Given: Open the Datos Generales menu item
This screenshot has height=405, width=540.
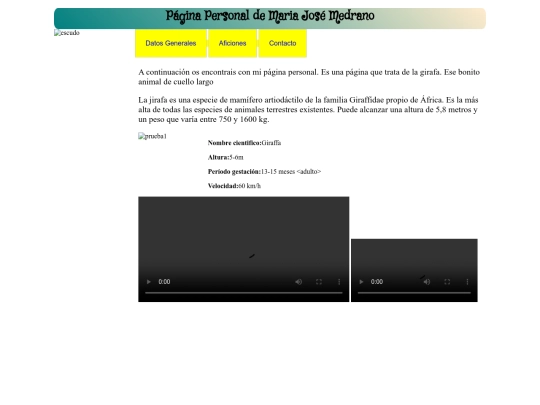Looking at the screenshot, I should [x=171, y=43].
